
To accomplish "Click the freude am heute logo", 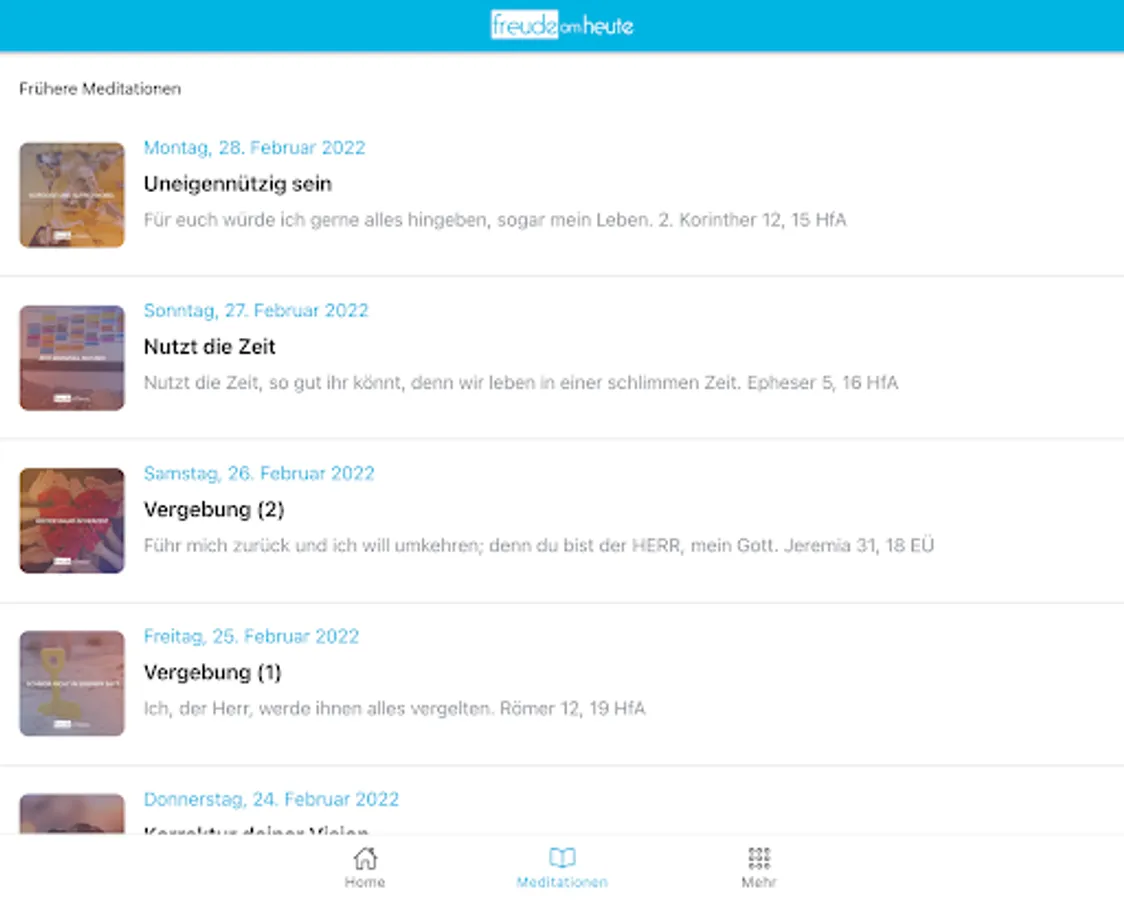I will coord(562,25).
